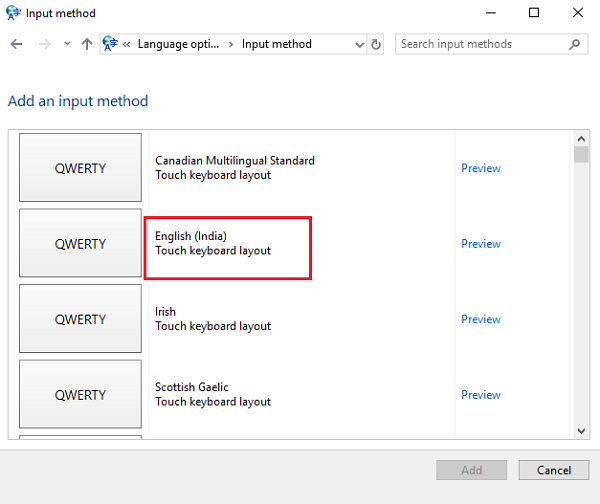Click the up one level arrow
Screen dimensions: 600x504
pyautogui.click(x=87, y=44)
